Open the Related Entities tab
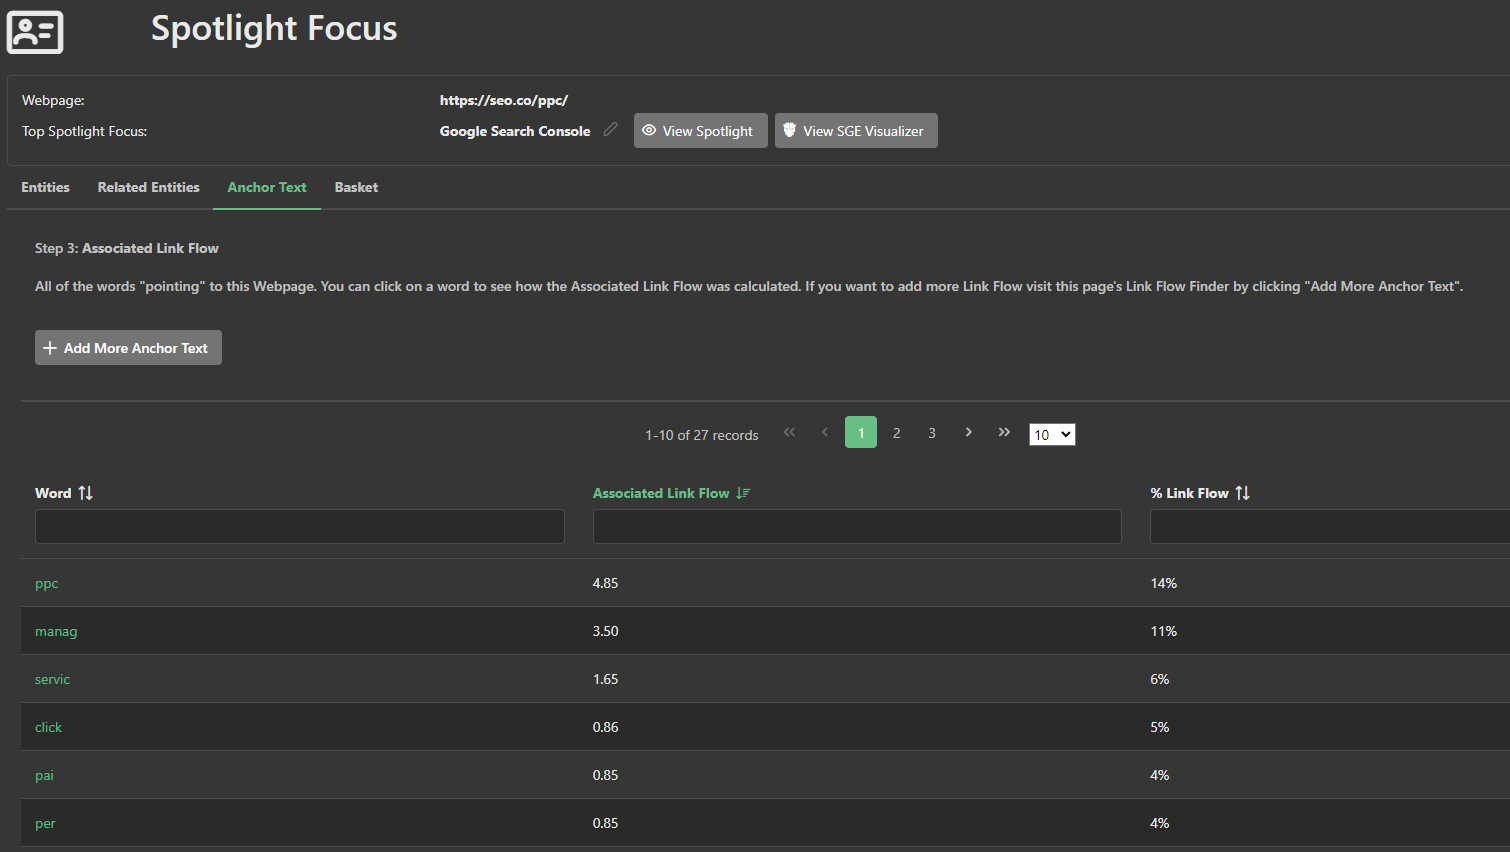Screen dimensions: 1510x852 coord(148,187)
